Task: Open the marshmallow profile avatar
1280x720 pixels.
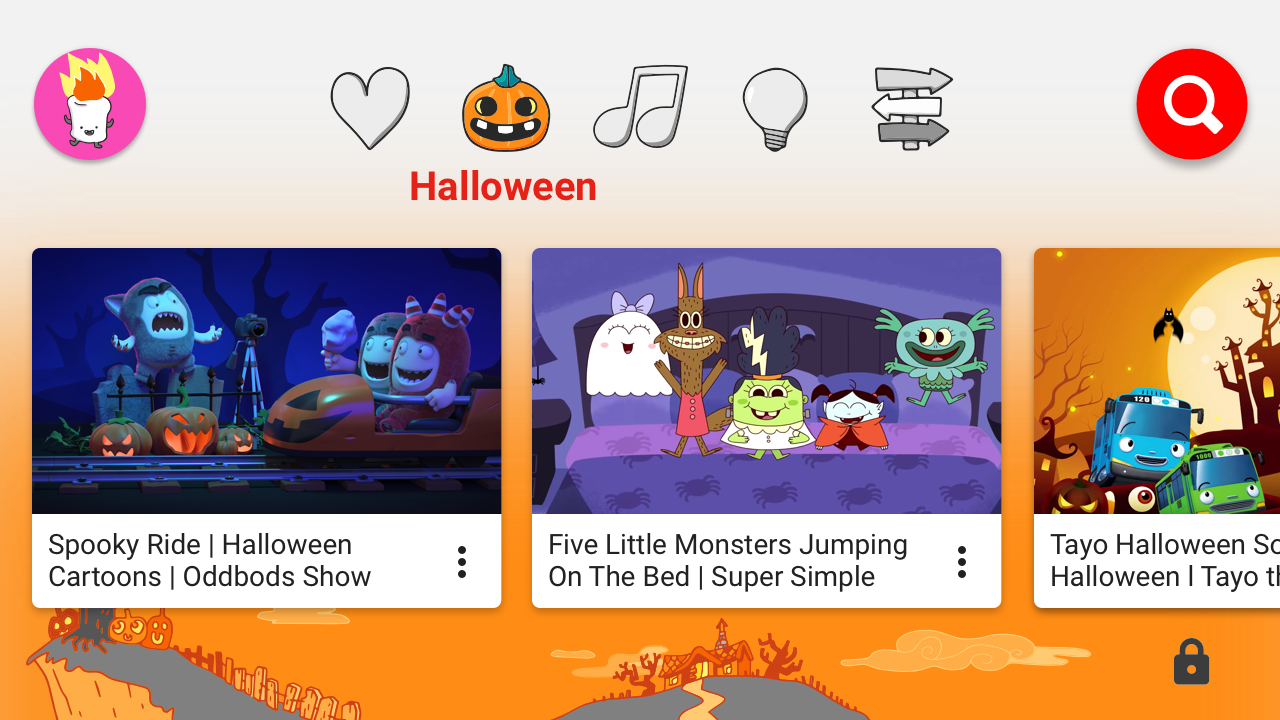Action: tap(90, 104)
